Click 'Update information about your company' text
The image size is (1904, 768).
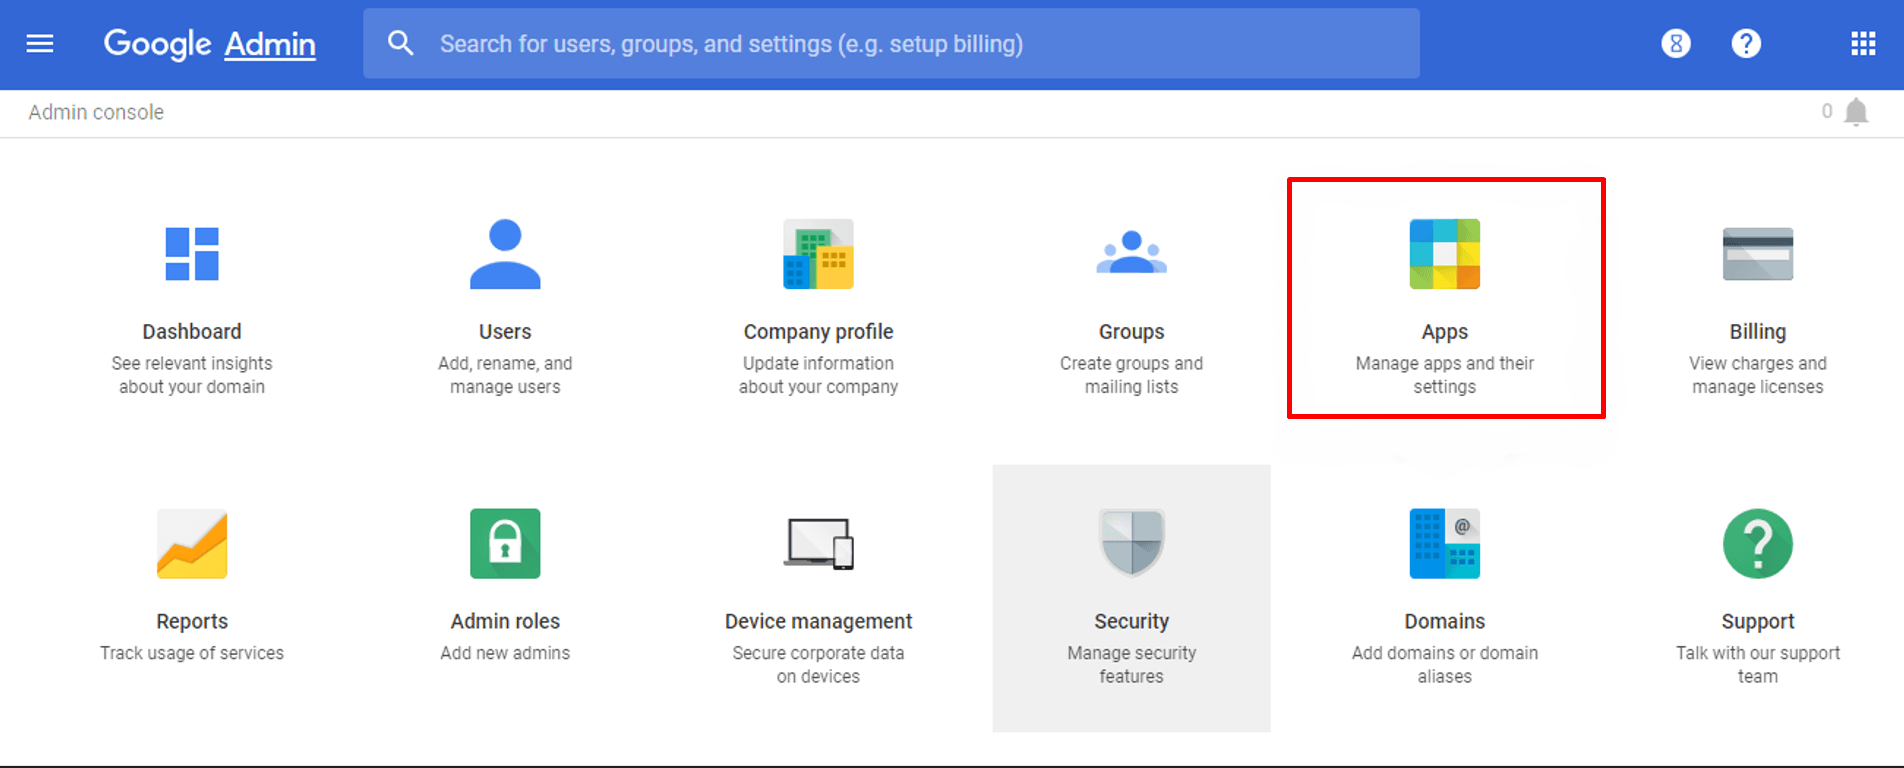pos(818,375)
